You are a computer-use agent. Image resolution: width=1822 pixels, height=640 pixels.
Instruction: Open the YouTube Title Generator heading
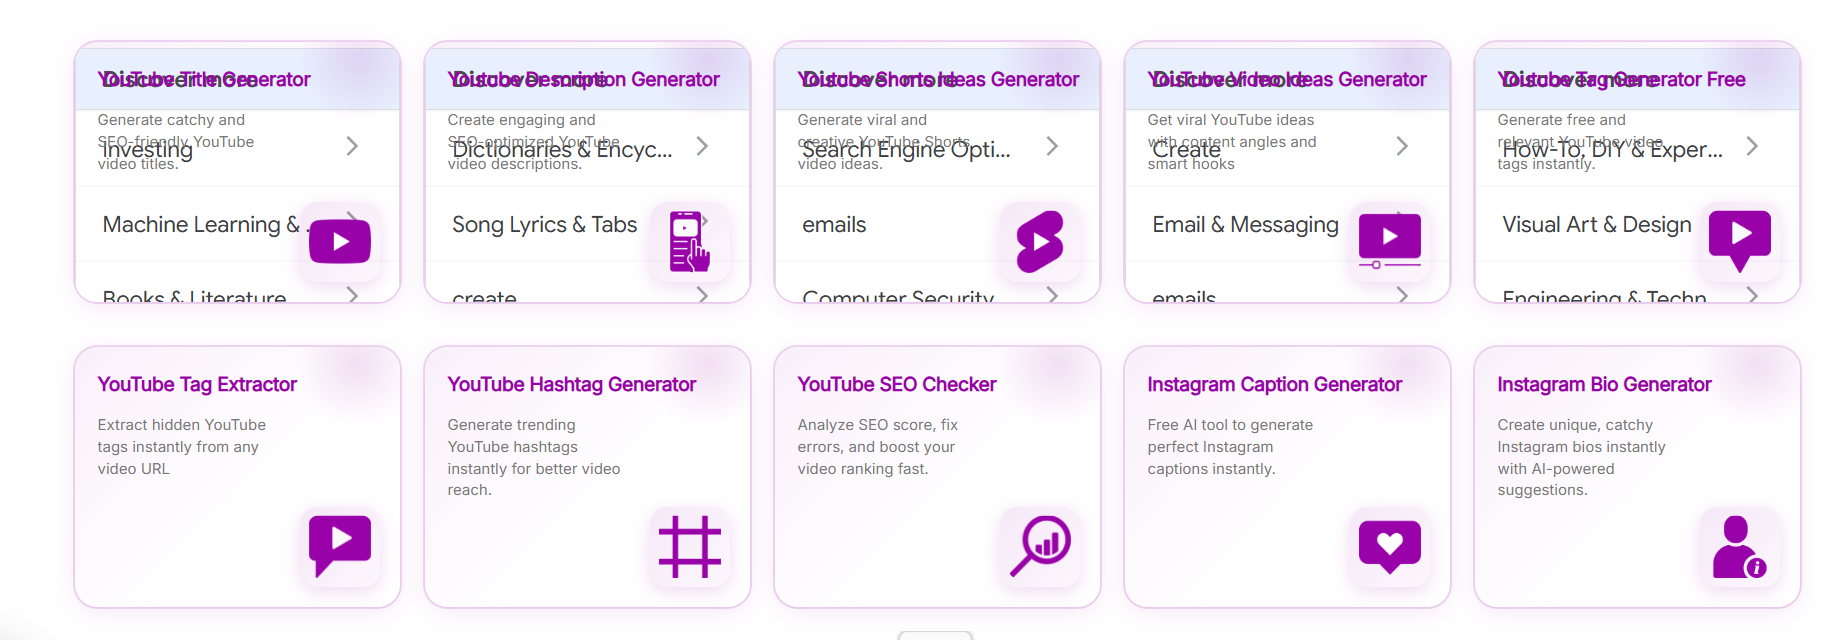point(204,79)
